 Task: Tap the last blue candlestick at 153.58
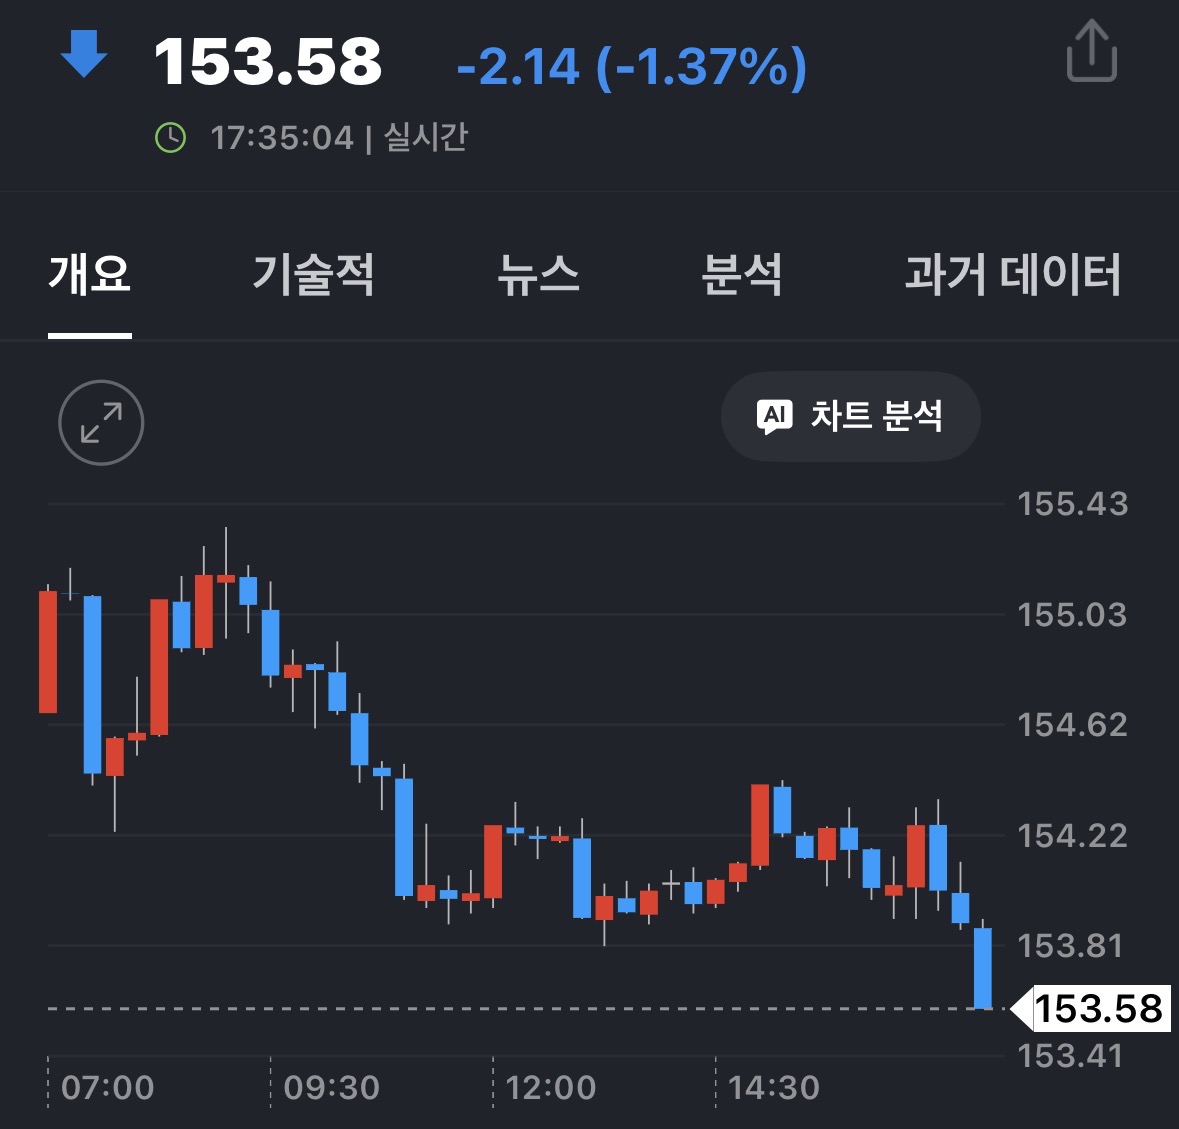point(983,968)
